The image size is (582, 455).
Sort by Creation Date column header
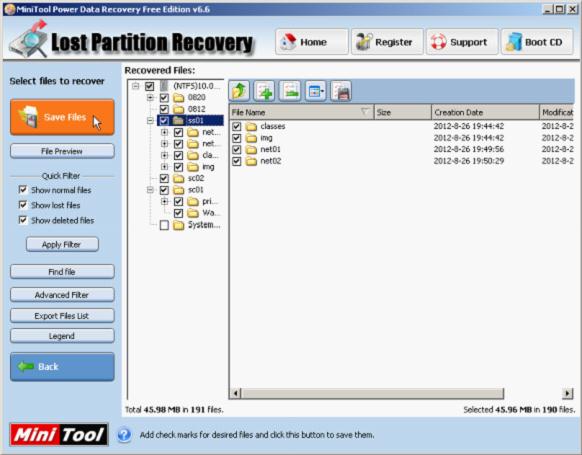[485, 112]
